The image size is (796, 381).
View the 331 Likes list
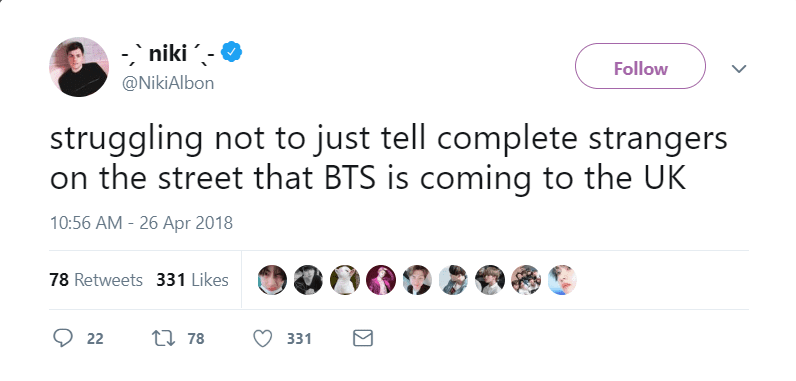192,280
